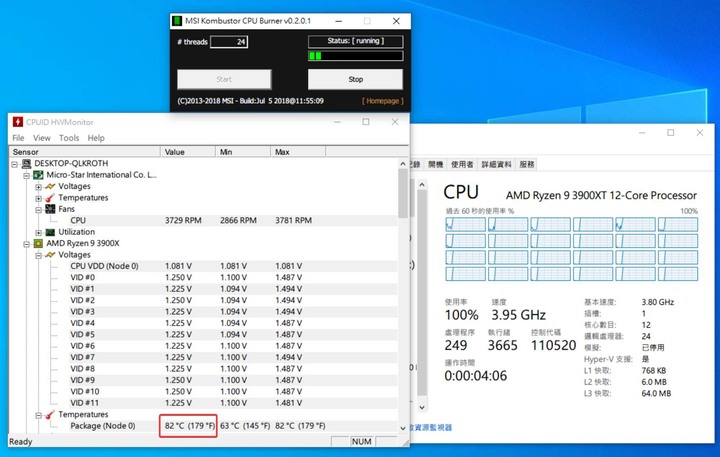Click the Stop button in CPU Burner

(x=355, y=79)
